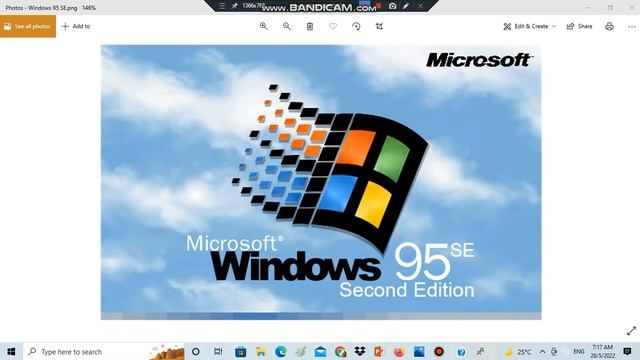Close the Bandicam recording bar

420,6
